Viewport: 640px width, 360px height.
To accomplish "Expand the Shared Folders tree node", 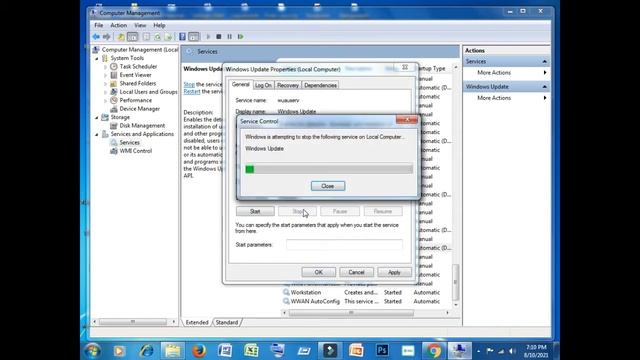I will [105, 84].
